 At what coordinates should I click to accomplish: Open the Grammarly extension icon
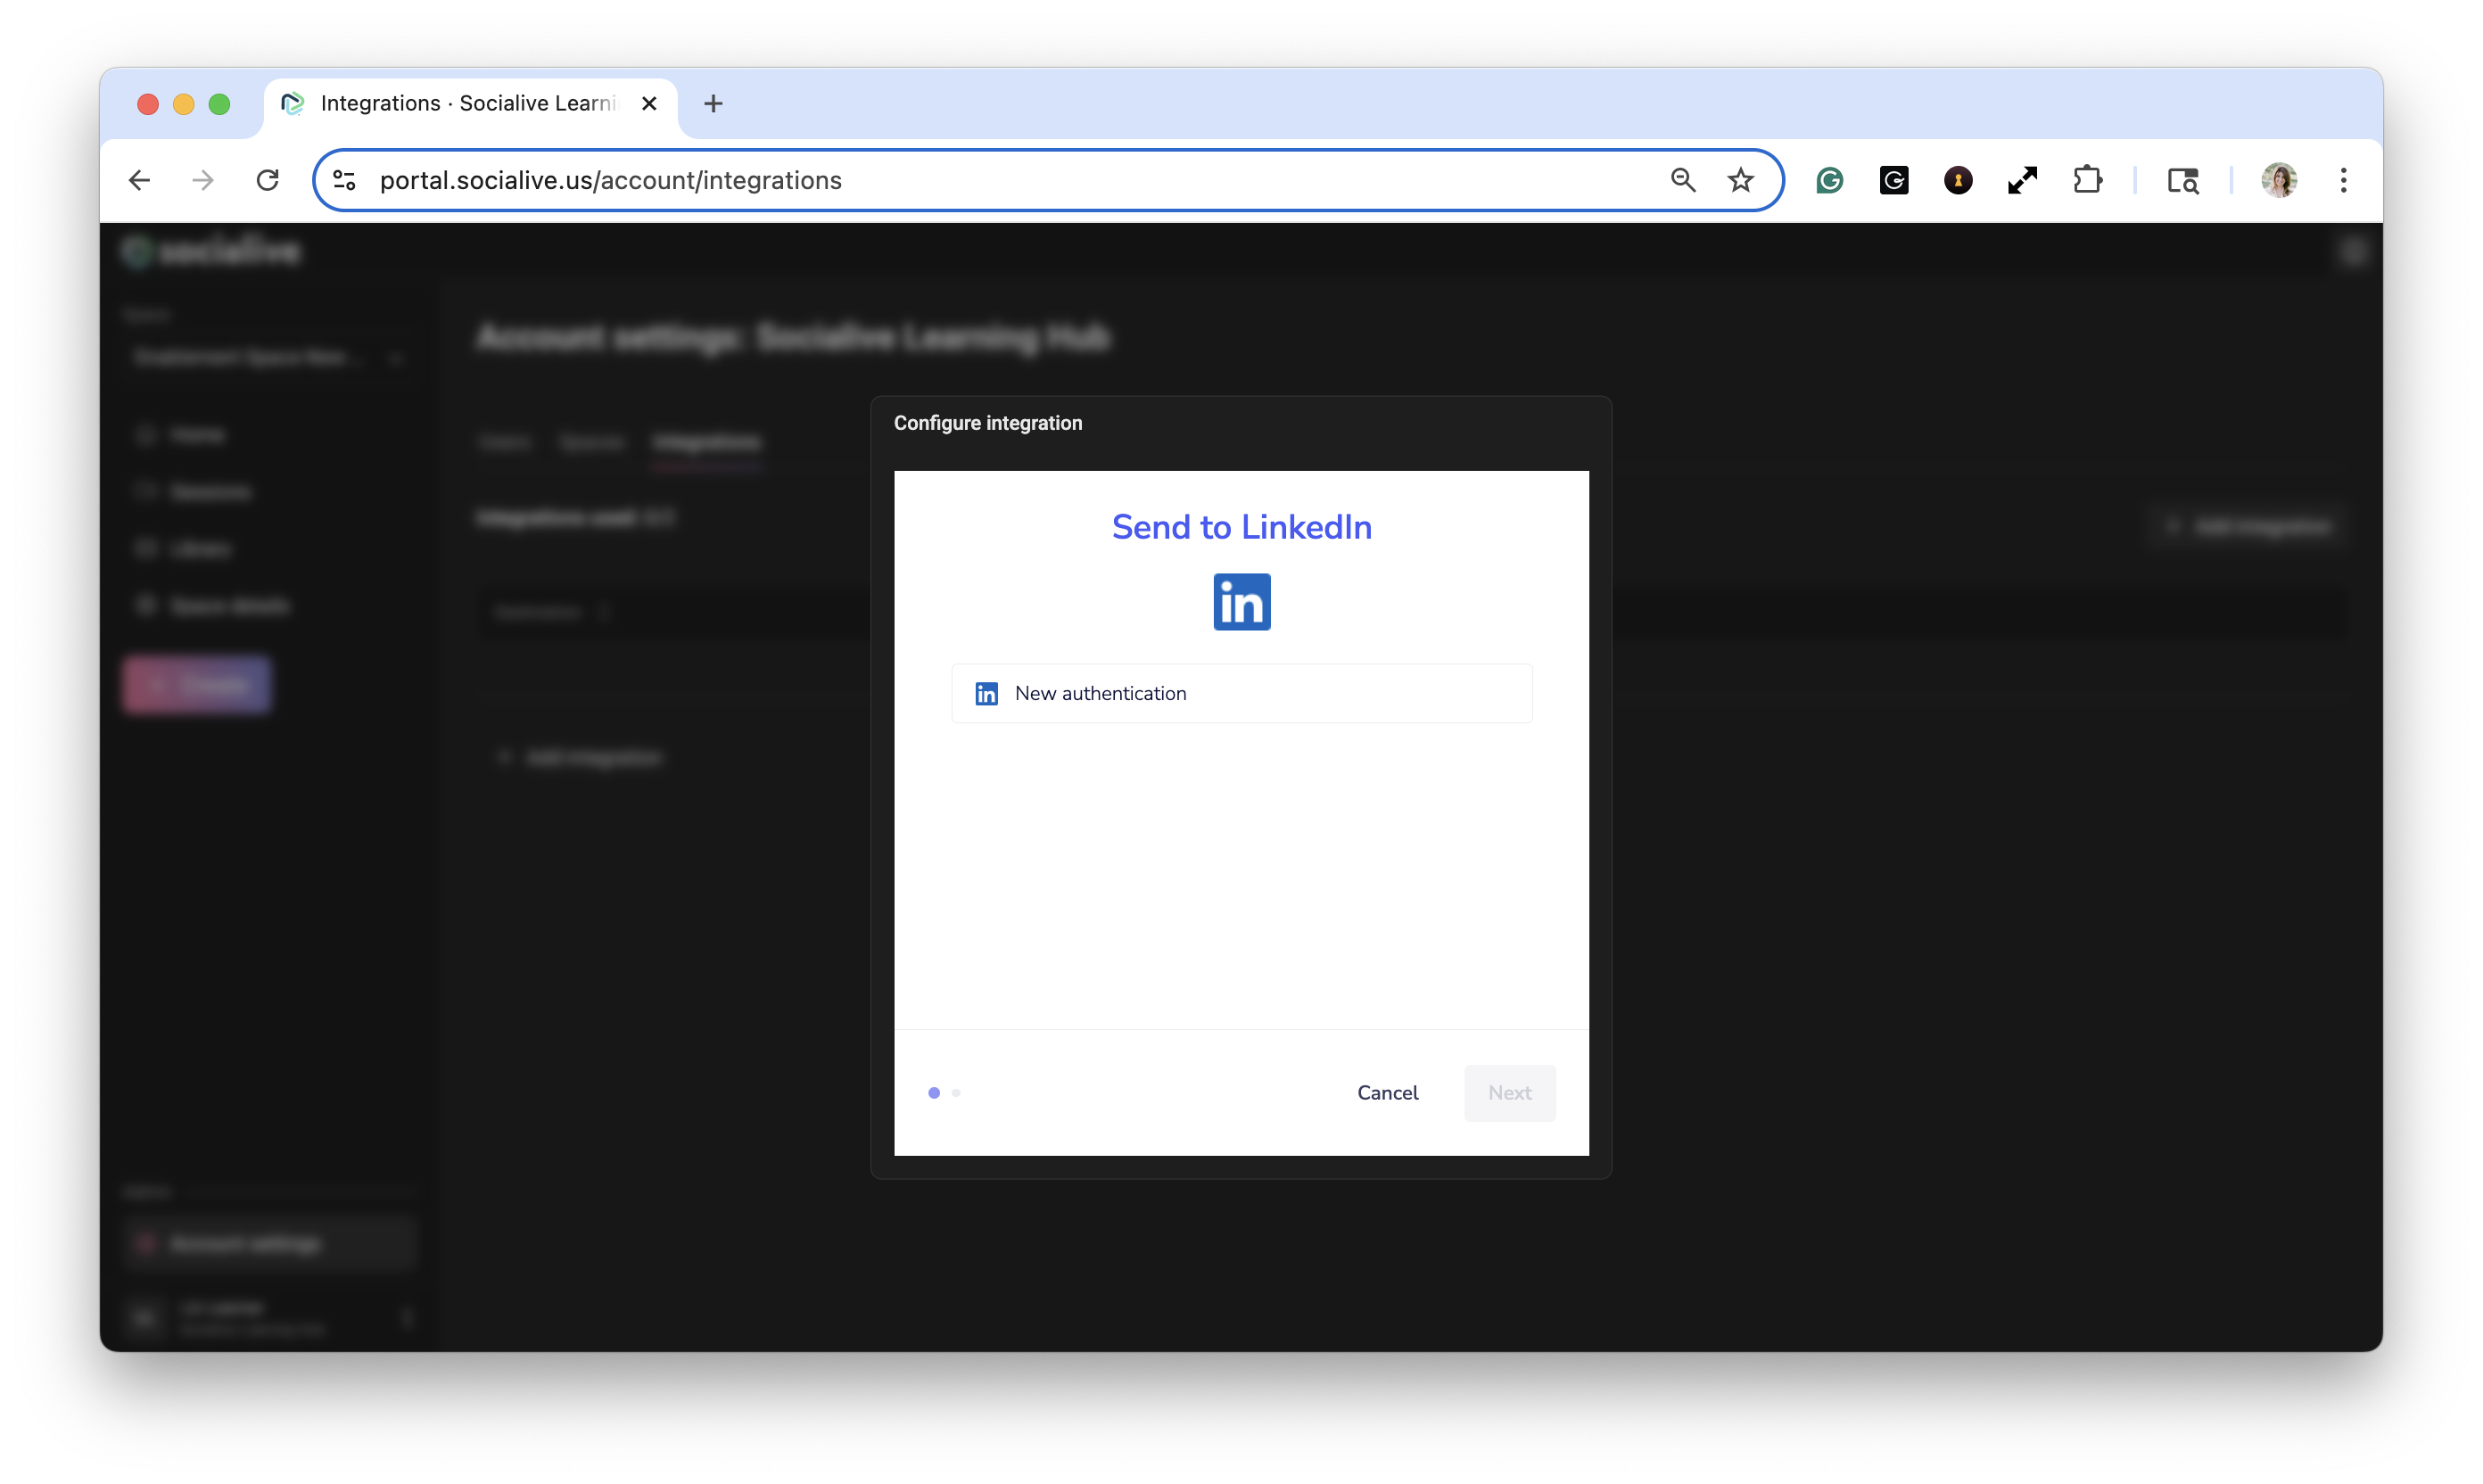1830,180
